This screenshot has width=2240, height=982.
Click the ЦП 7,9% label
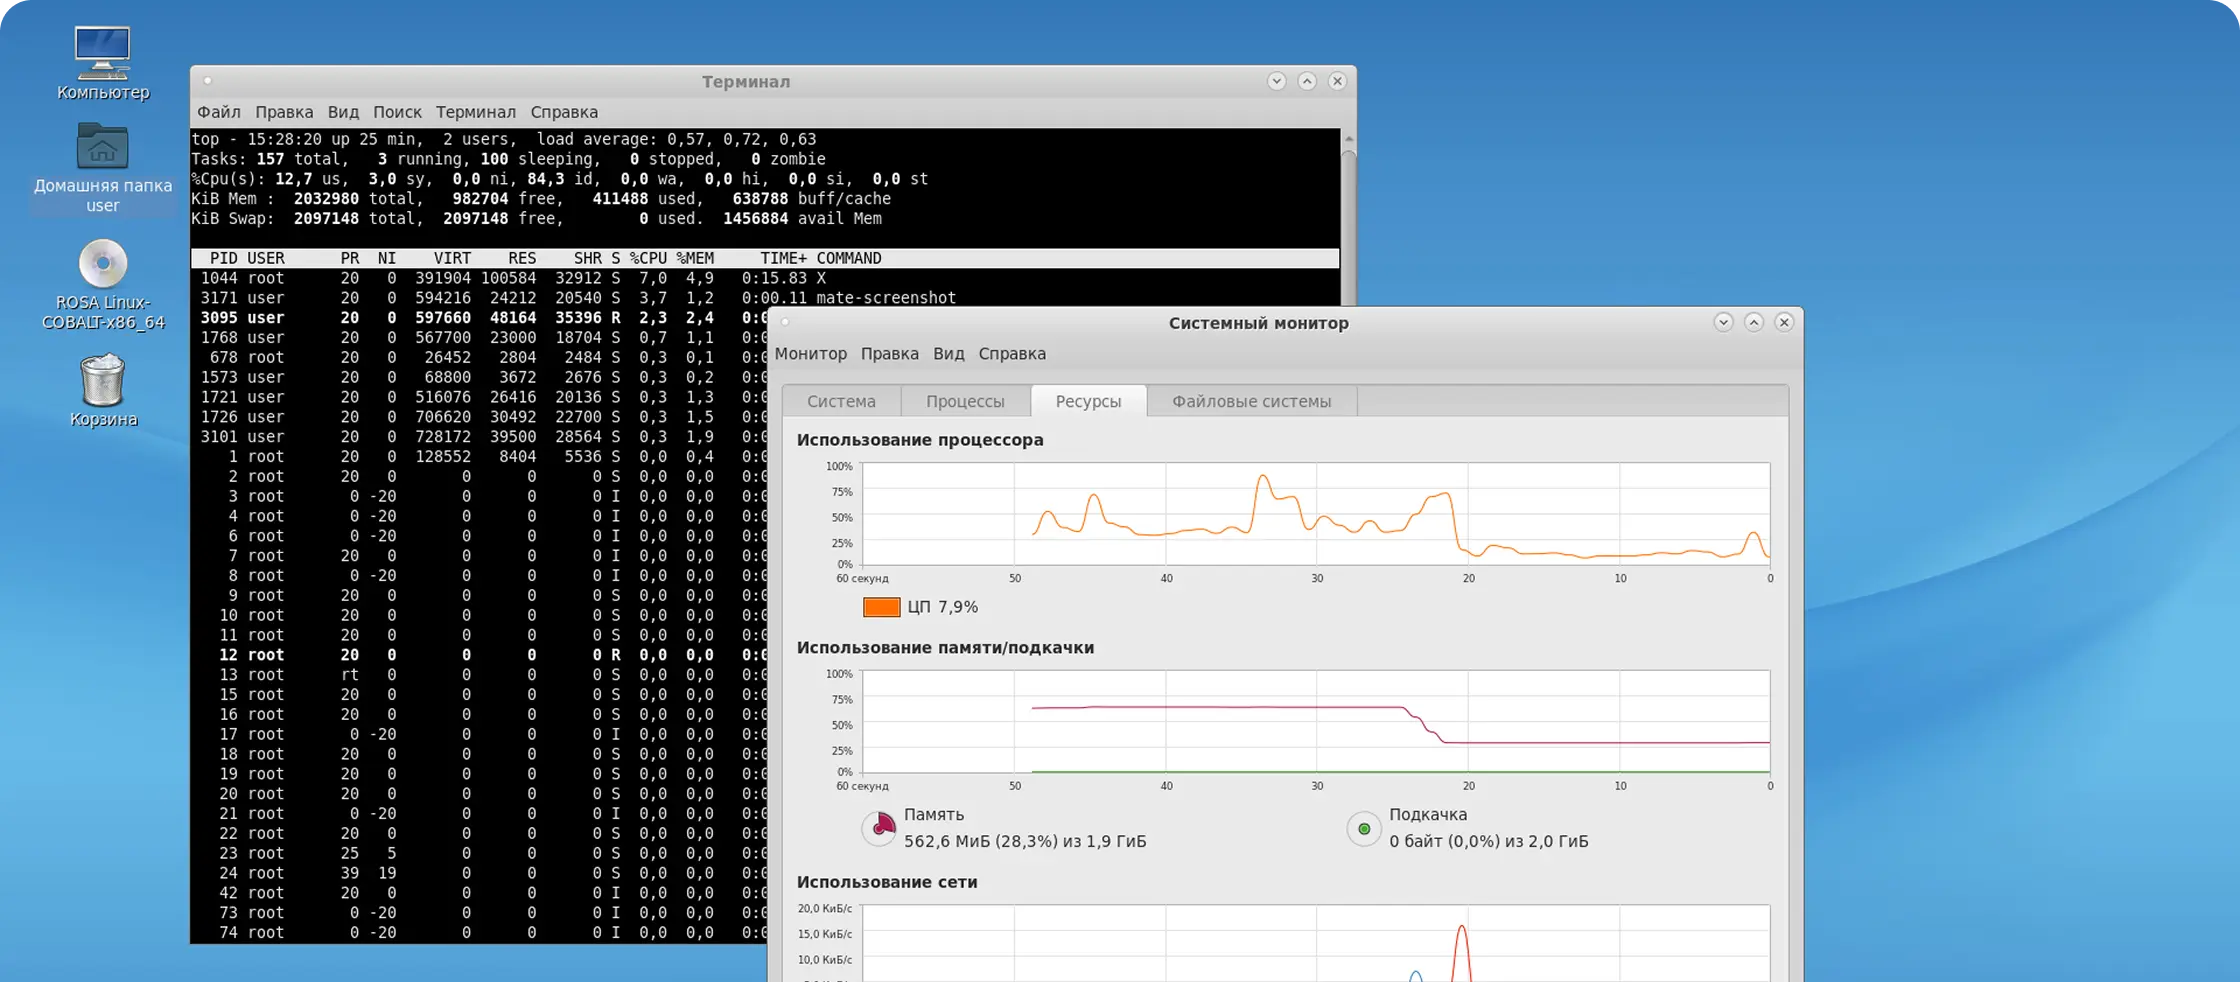pyautogui.click(x=942, y=607)
